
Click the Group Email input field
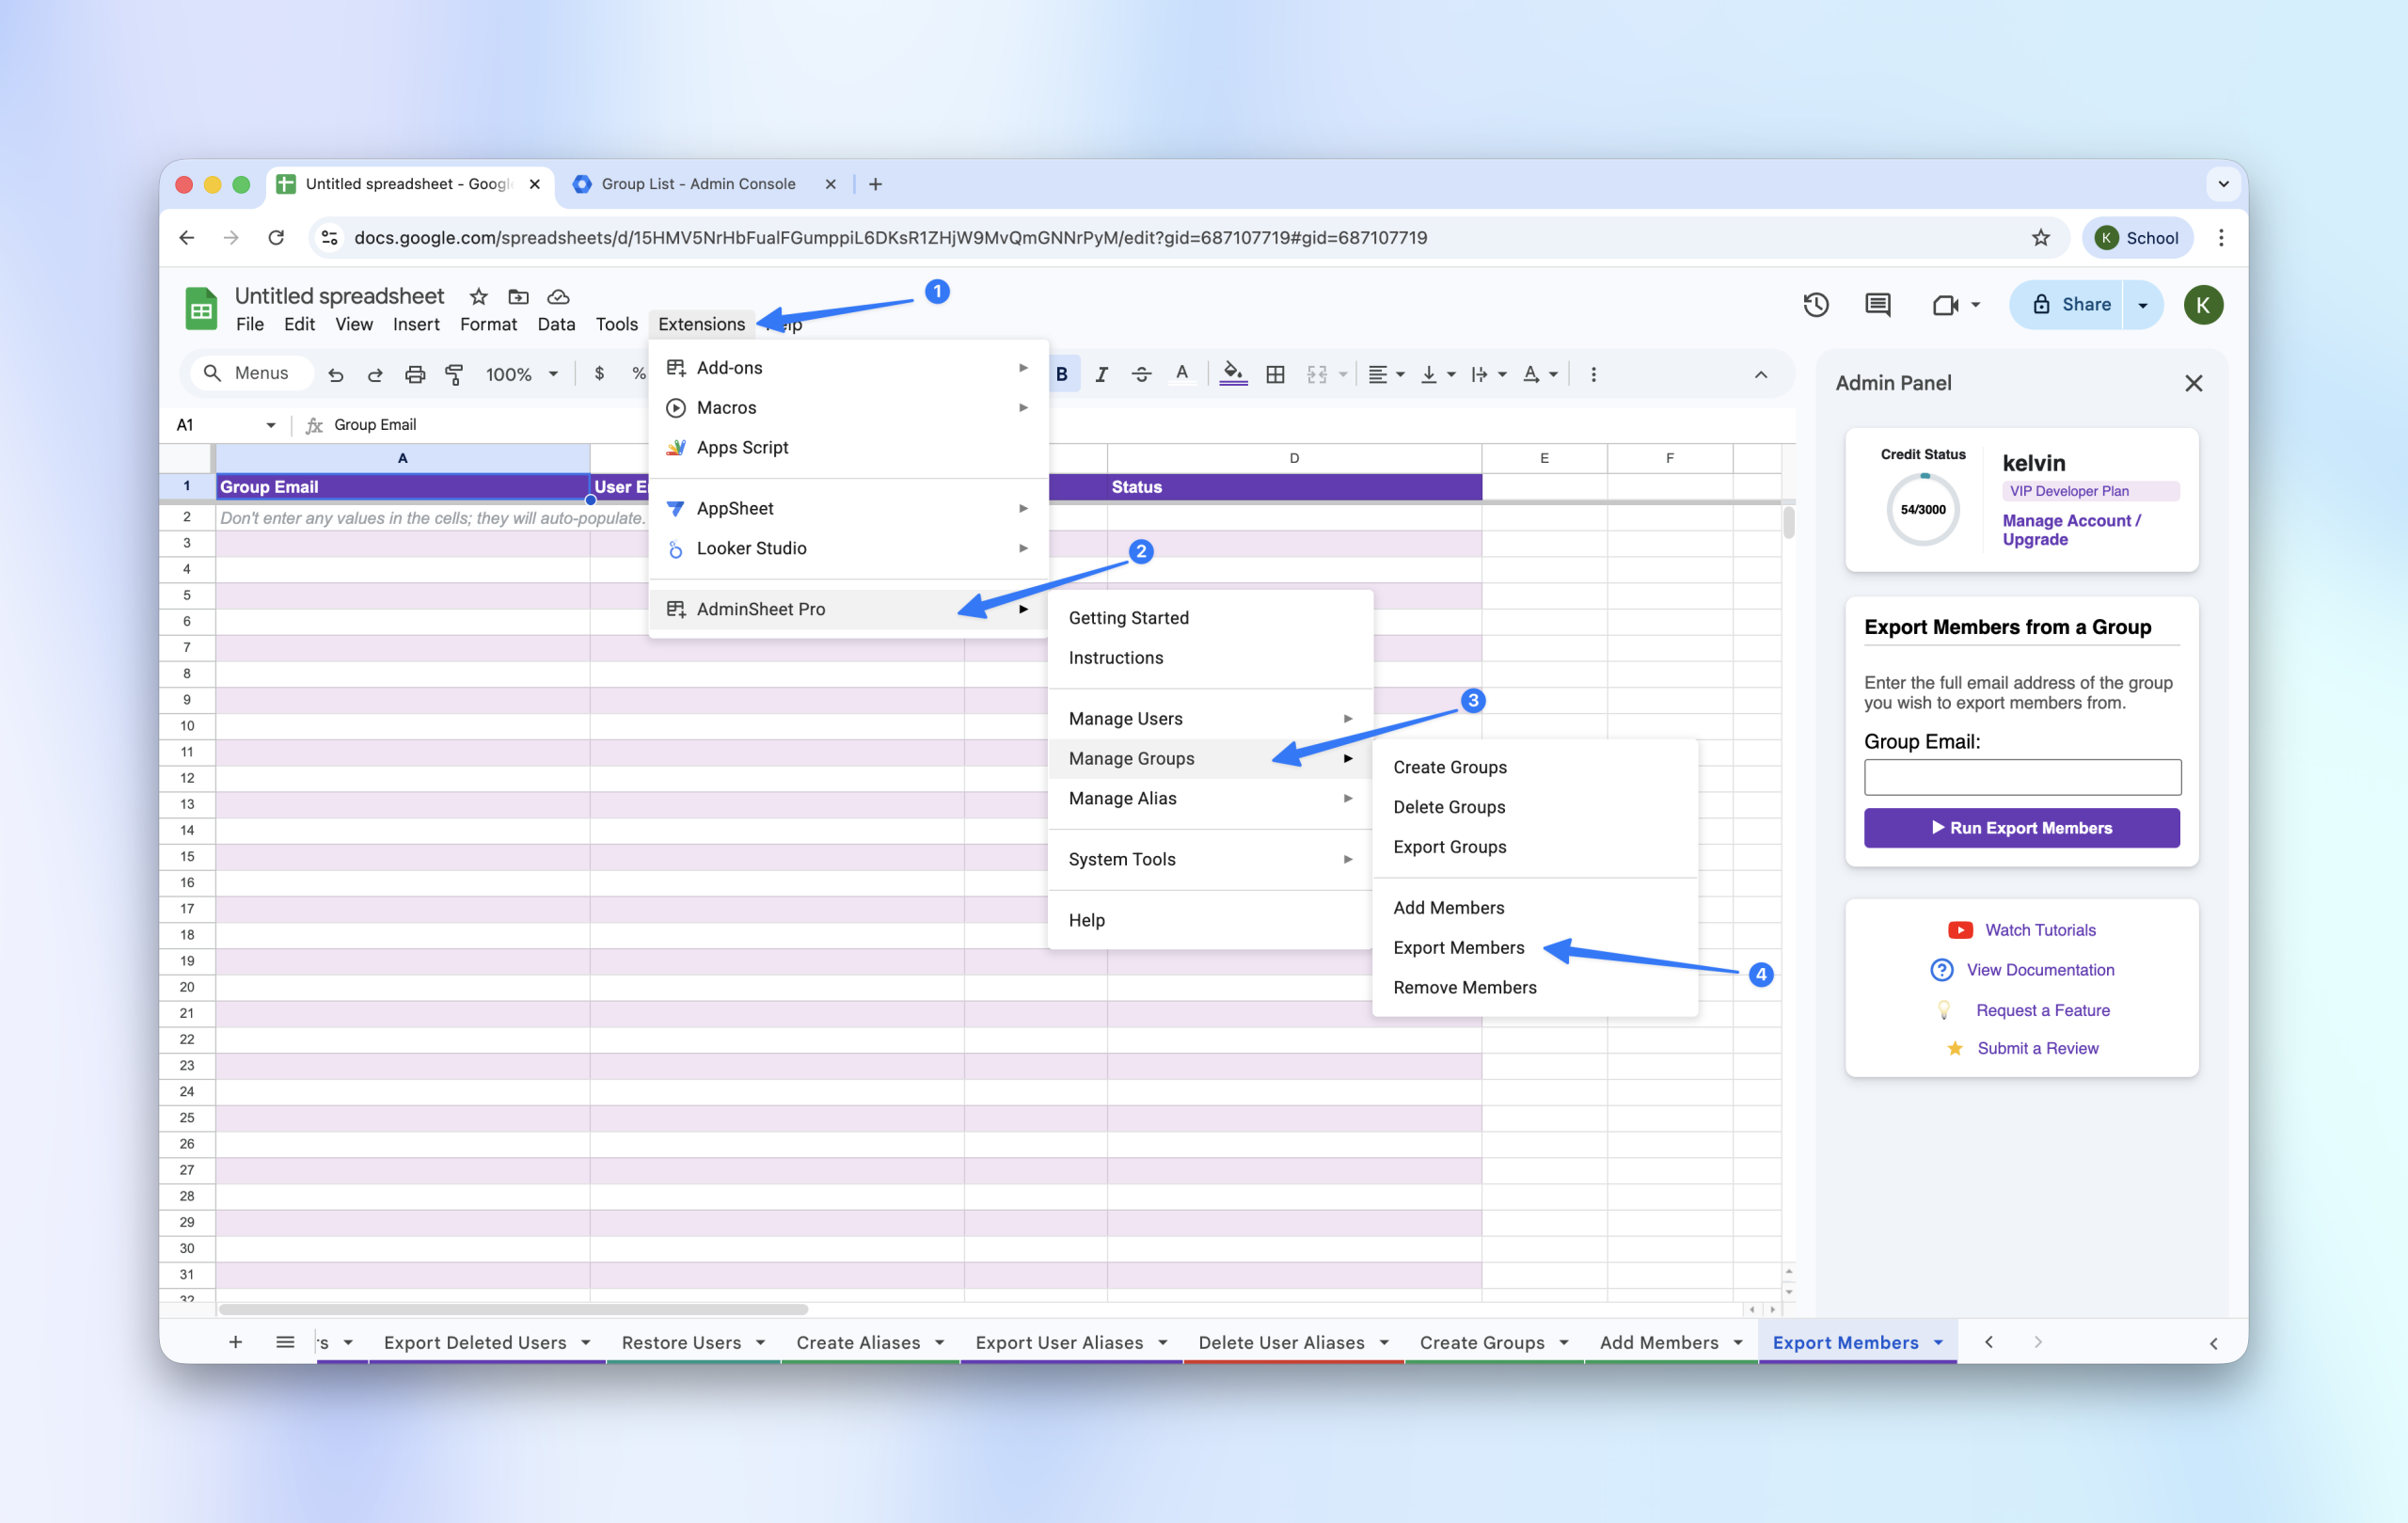point(2021,777)
